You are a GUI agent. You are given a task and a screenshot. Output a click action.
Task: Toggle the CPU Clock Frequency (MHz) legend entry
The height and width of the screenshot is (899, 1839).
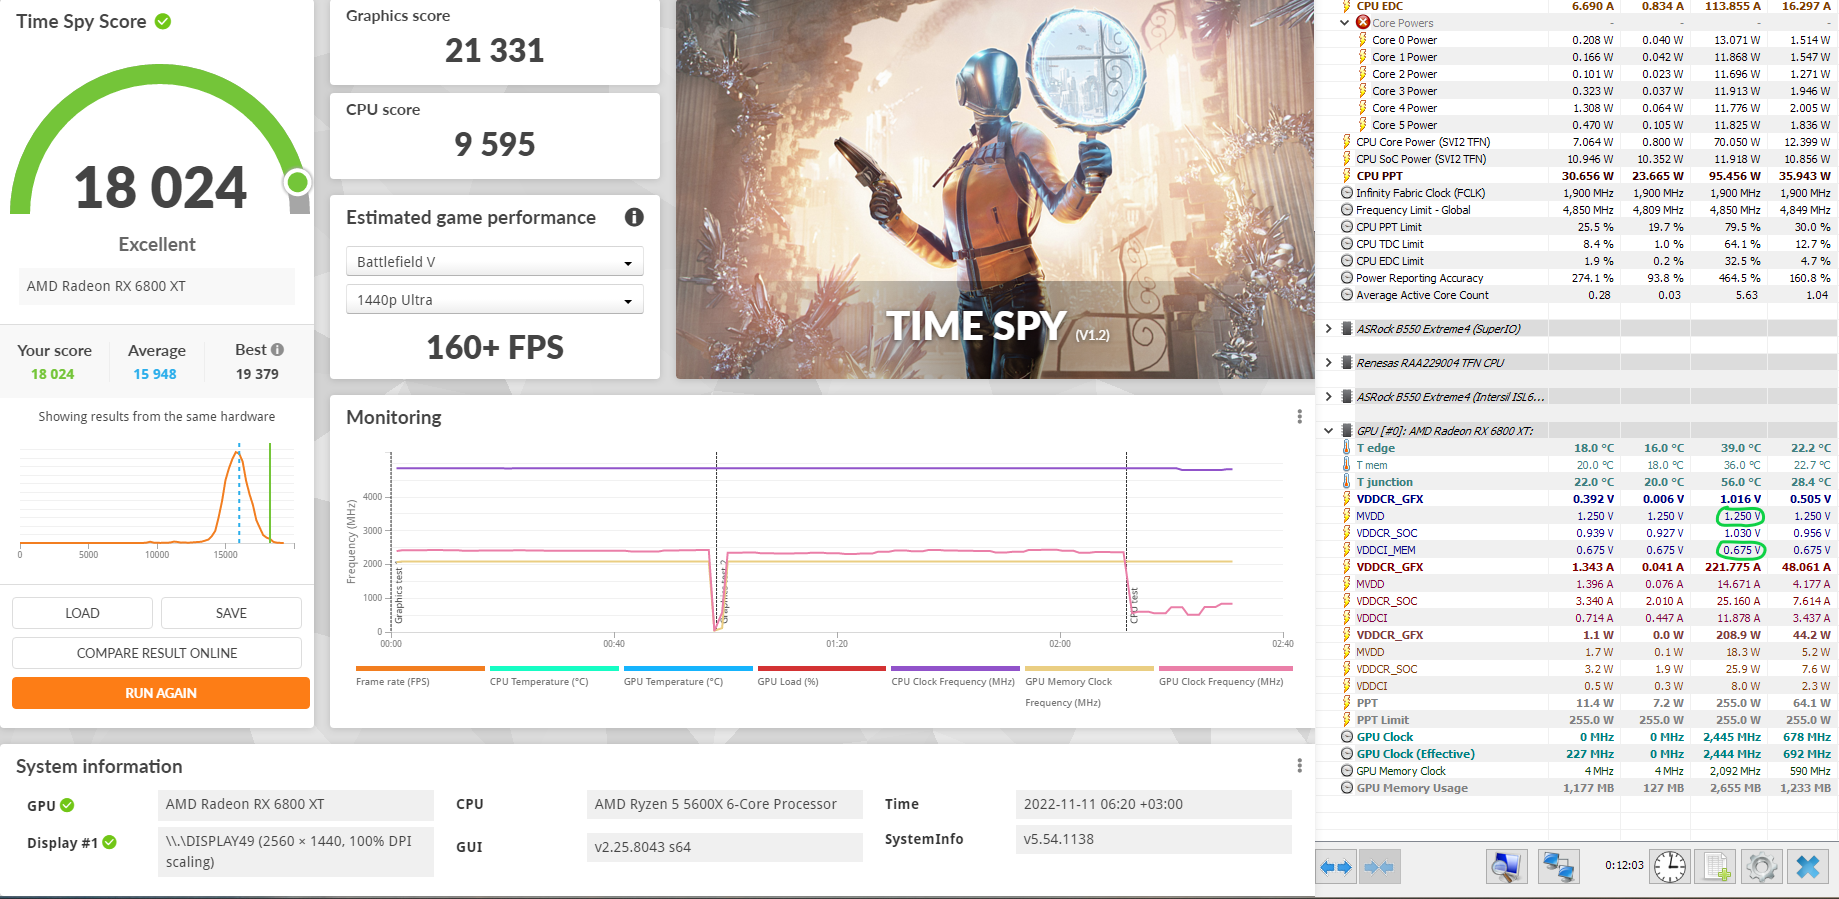[x=953, y=682]
